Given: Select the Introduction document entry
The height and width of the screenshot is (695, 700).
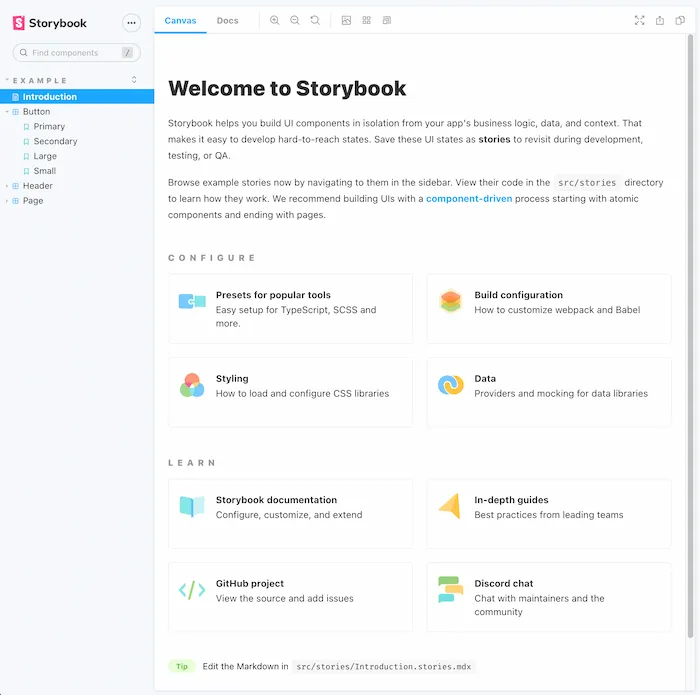Looking at the screenshot, I should click(x=77, y=96).
